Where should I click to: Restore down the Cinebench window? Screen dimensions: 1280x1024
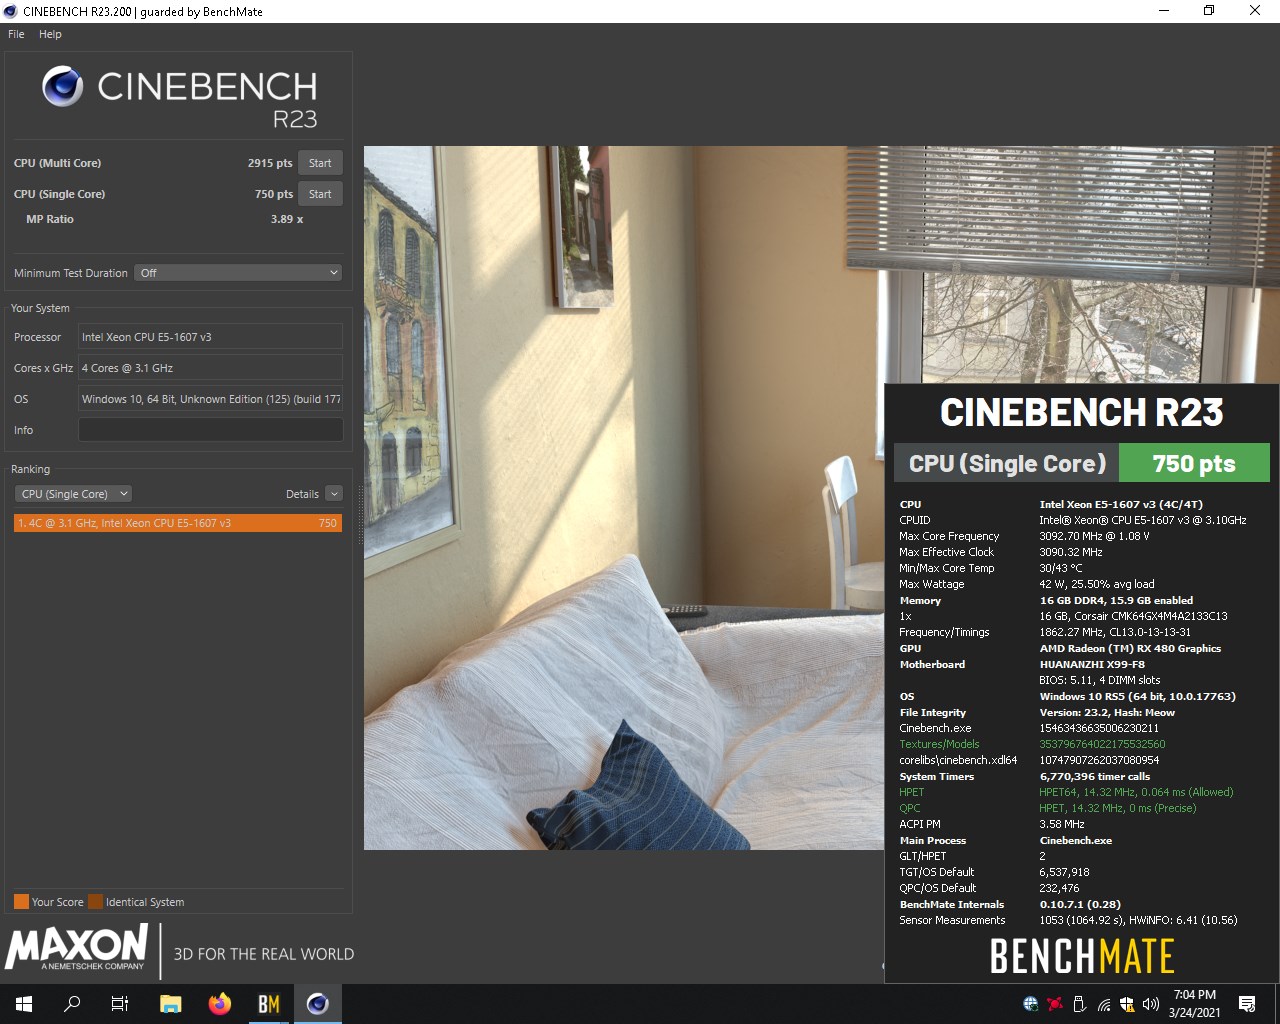coord(1209,11)
